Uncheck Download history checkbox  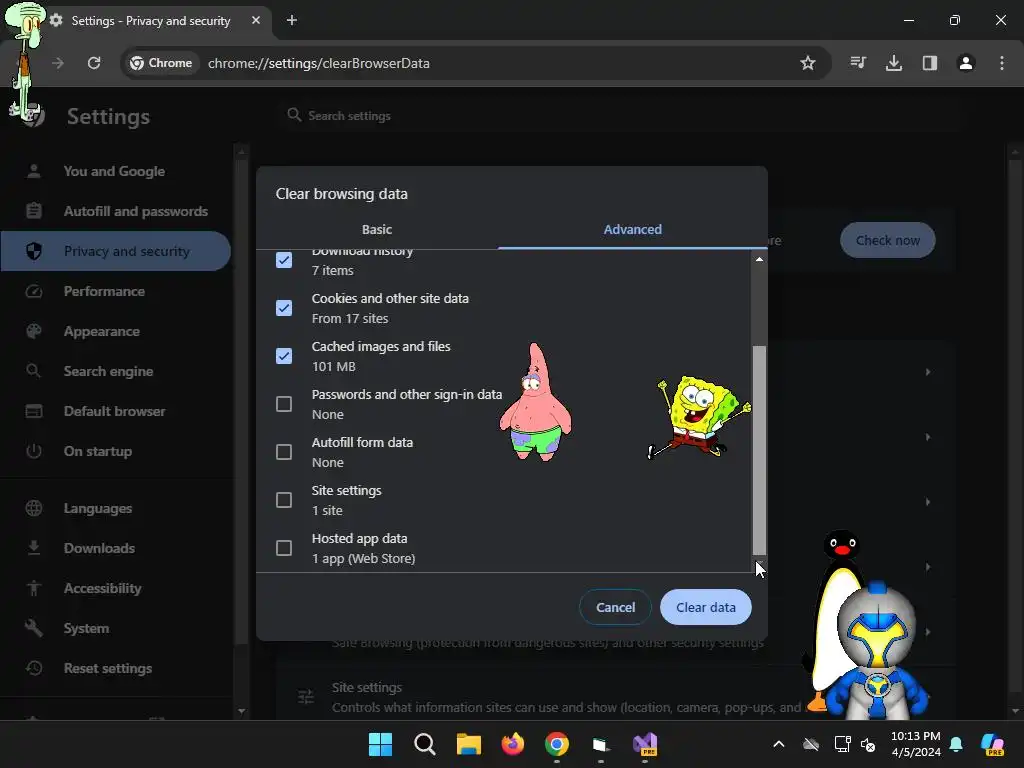coord(284,260)
